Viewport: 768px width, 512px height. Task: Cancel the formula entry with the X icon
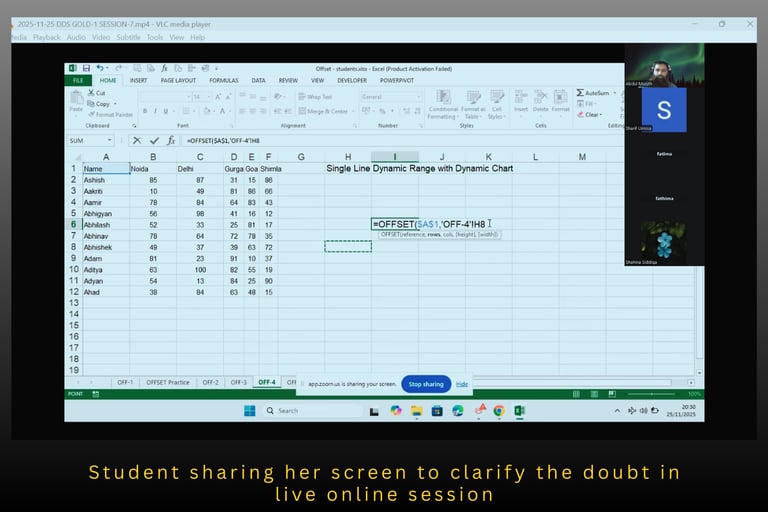(x=137, y=141)
